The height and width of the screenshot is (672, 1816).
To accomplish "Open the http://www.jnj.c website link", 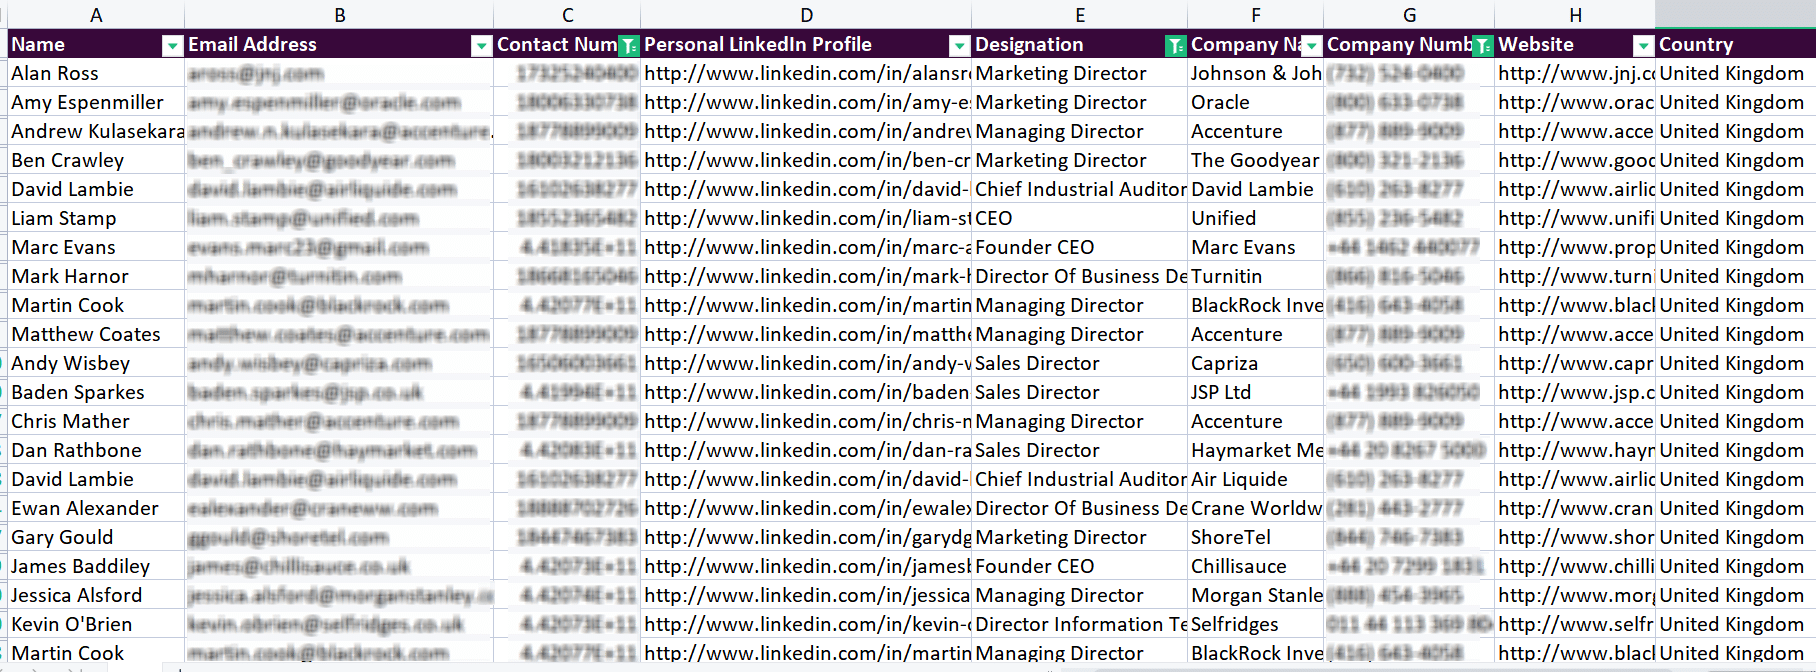I will coord(1575,73).
